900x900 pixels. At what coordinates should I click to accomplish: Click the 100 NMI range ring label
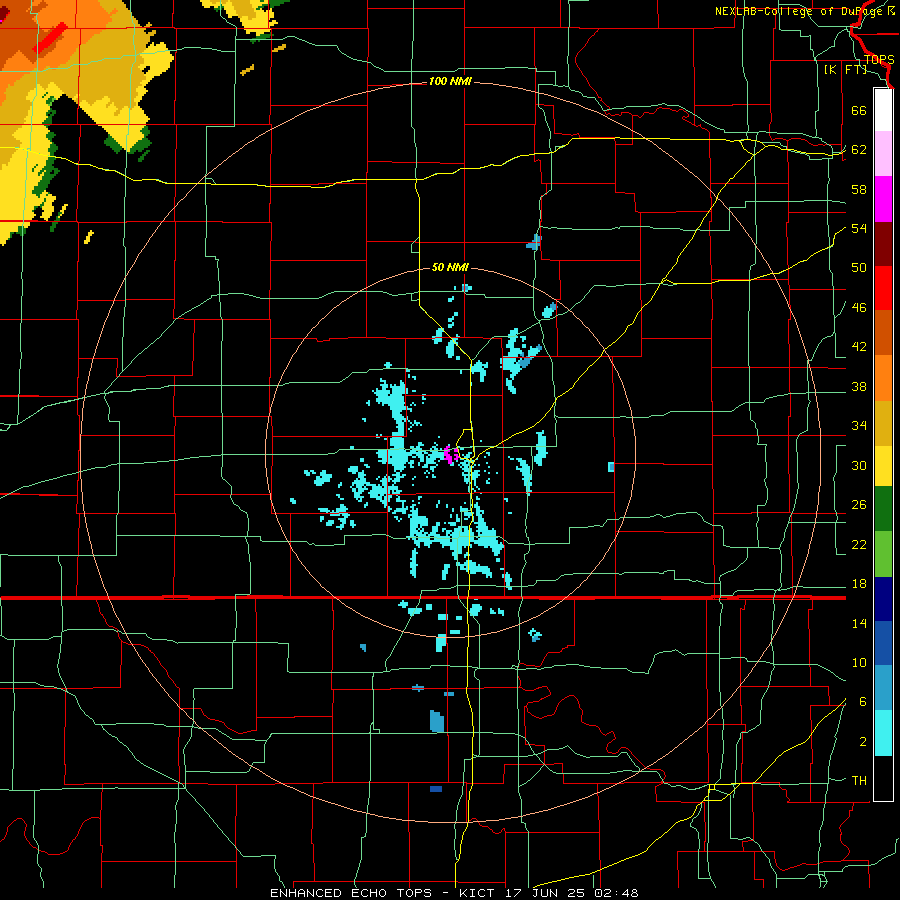point(450,82)
